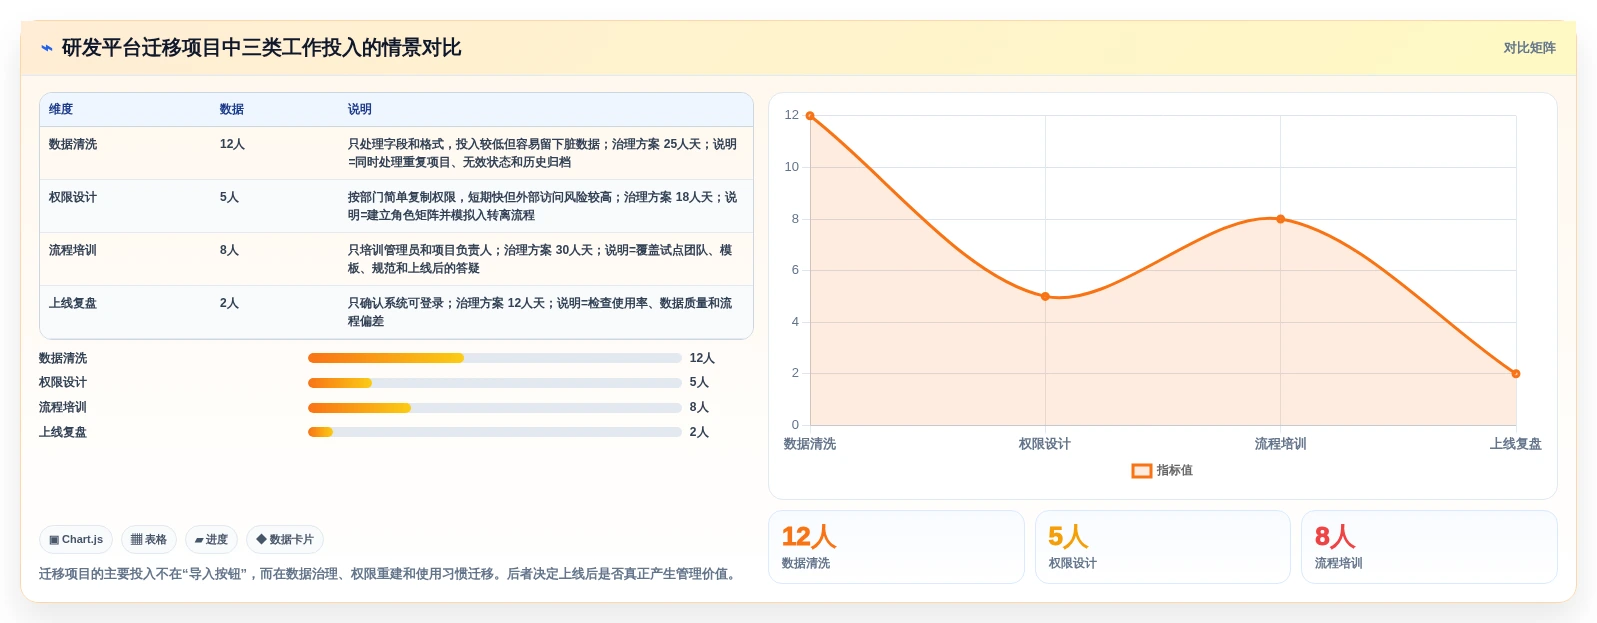The height and width of the screenshot is (623, 1597).
Task: Click the 2人 value in the table
Action: pos(229,303)
